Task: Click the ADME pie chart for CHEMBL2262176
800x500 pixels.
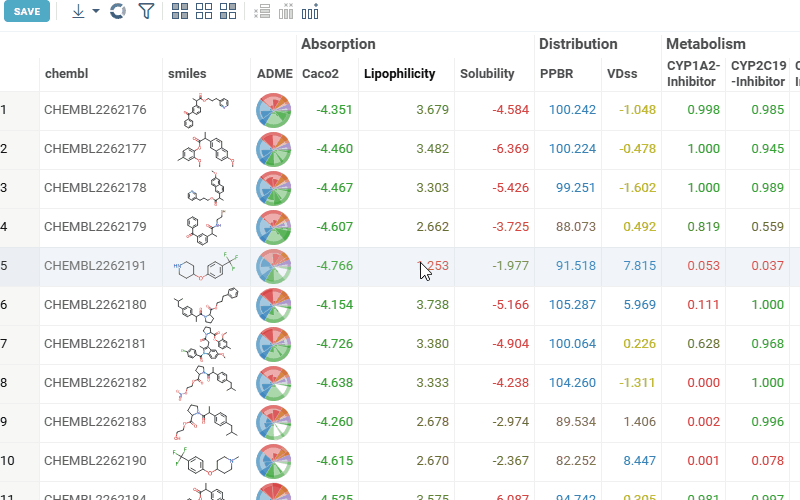Action: 273,110
